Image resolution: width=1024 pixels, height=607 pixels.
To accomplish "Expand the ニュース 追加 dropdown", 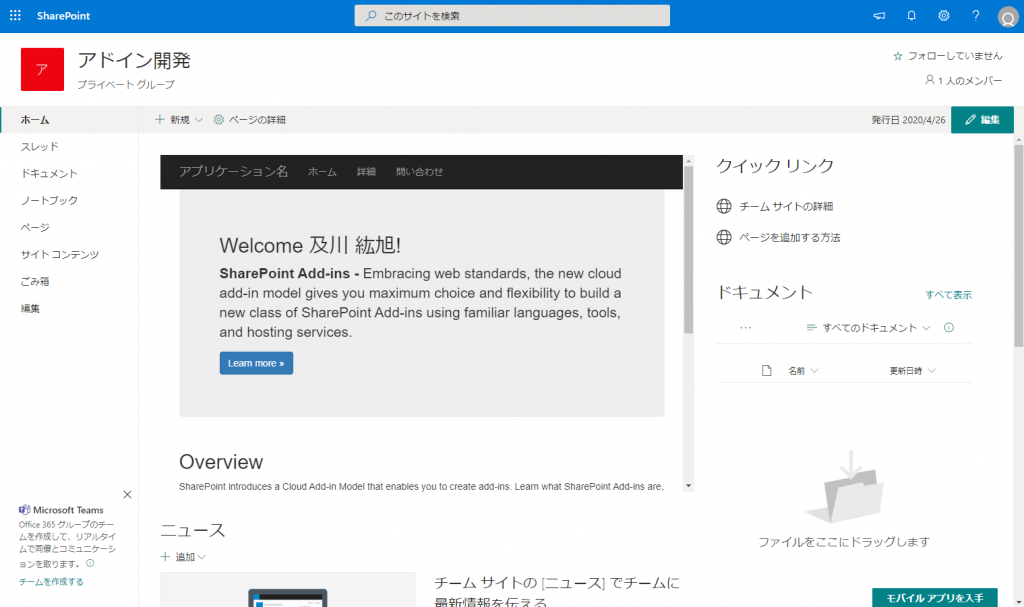I will coord(184,557).
